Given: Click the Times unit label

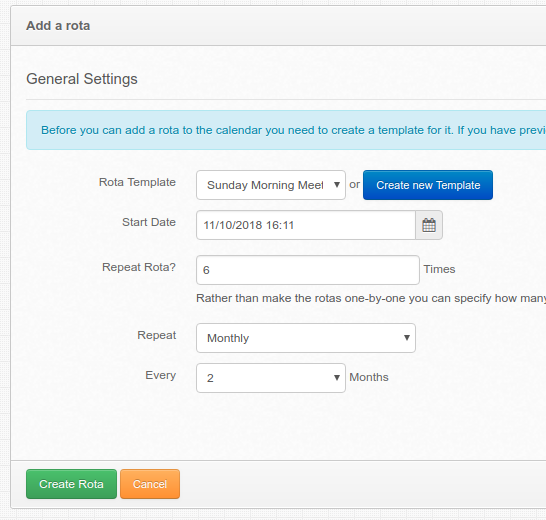Looking at the screenshot, I should coord(439,269).
